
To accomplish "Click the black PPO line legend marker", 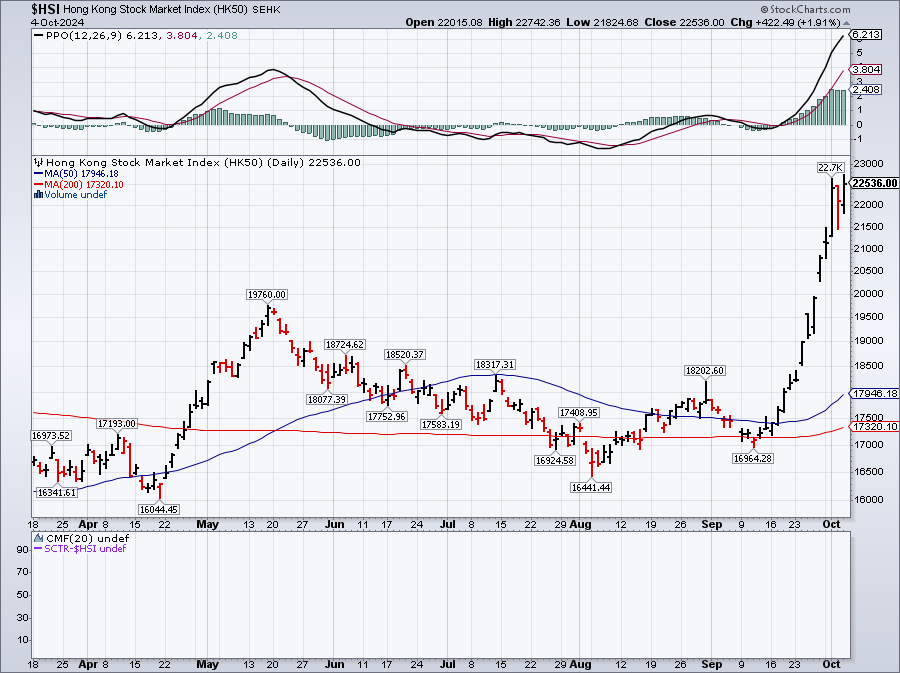I will pos(38,35).
